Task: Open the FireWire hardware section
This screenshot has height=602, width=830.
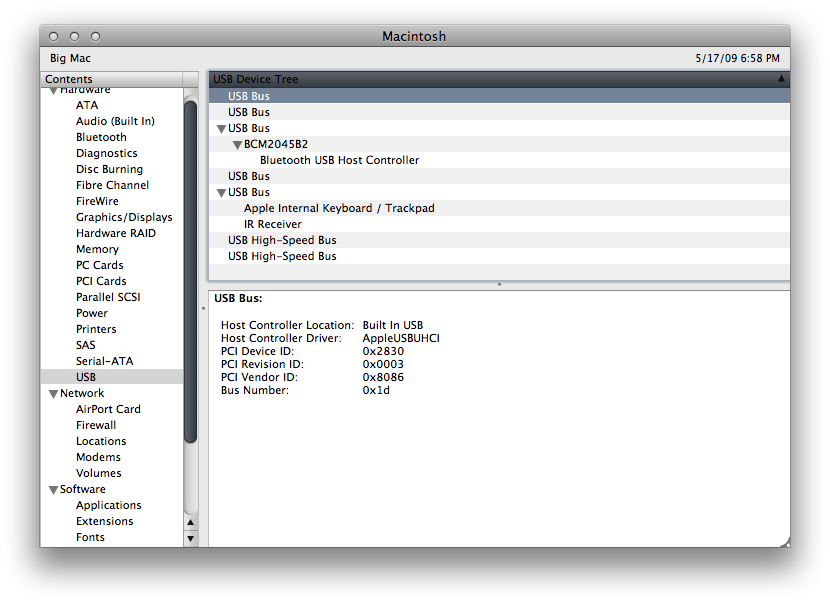Action: [x=97, y=201]
